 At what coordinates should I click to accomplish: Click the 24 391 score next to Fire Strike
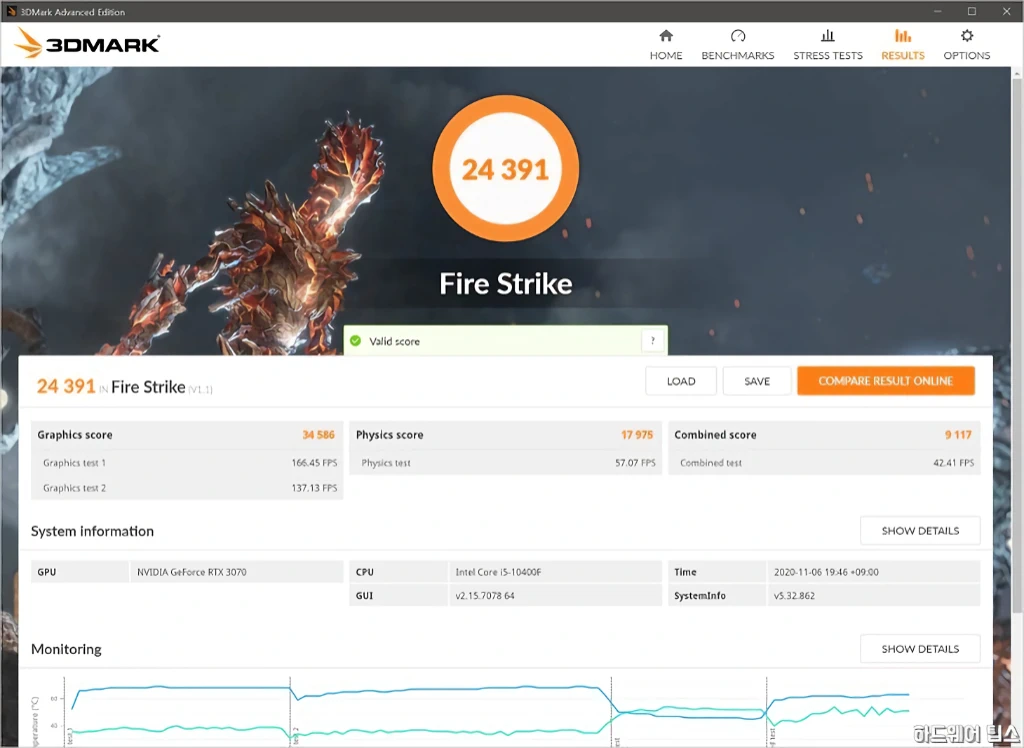pyautogui.click(x=66, y=386)
